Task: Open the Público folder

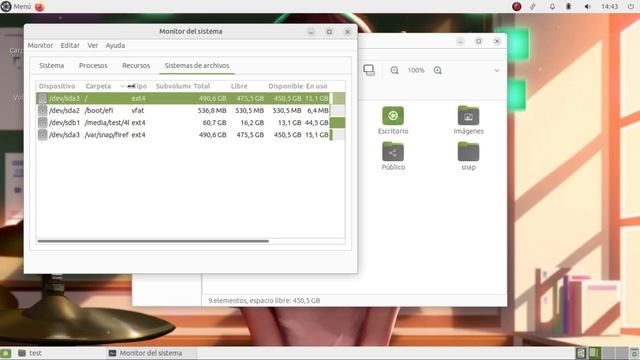Action: pos(393,156)
